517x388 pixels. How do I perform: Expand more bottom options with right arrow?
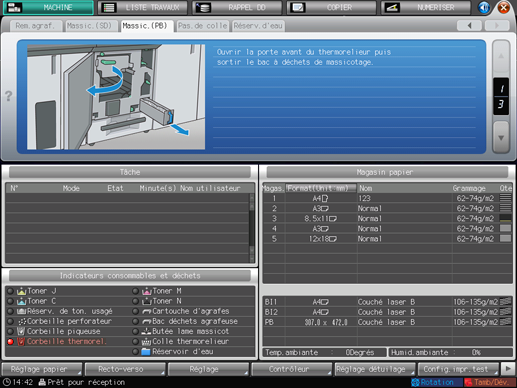[x=508, y=369]
